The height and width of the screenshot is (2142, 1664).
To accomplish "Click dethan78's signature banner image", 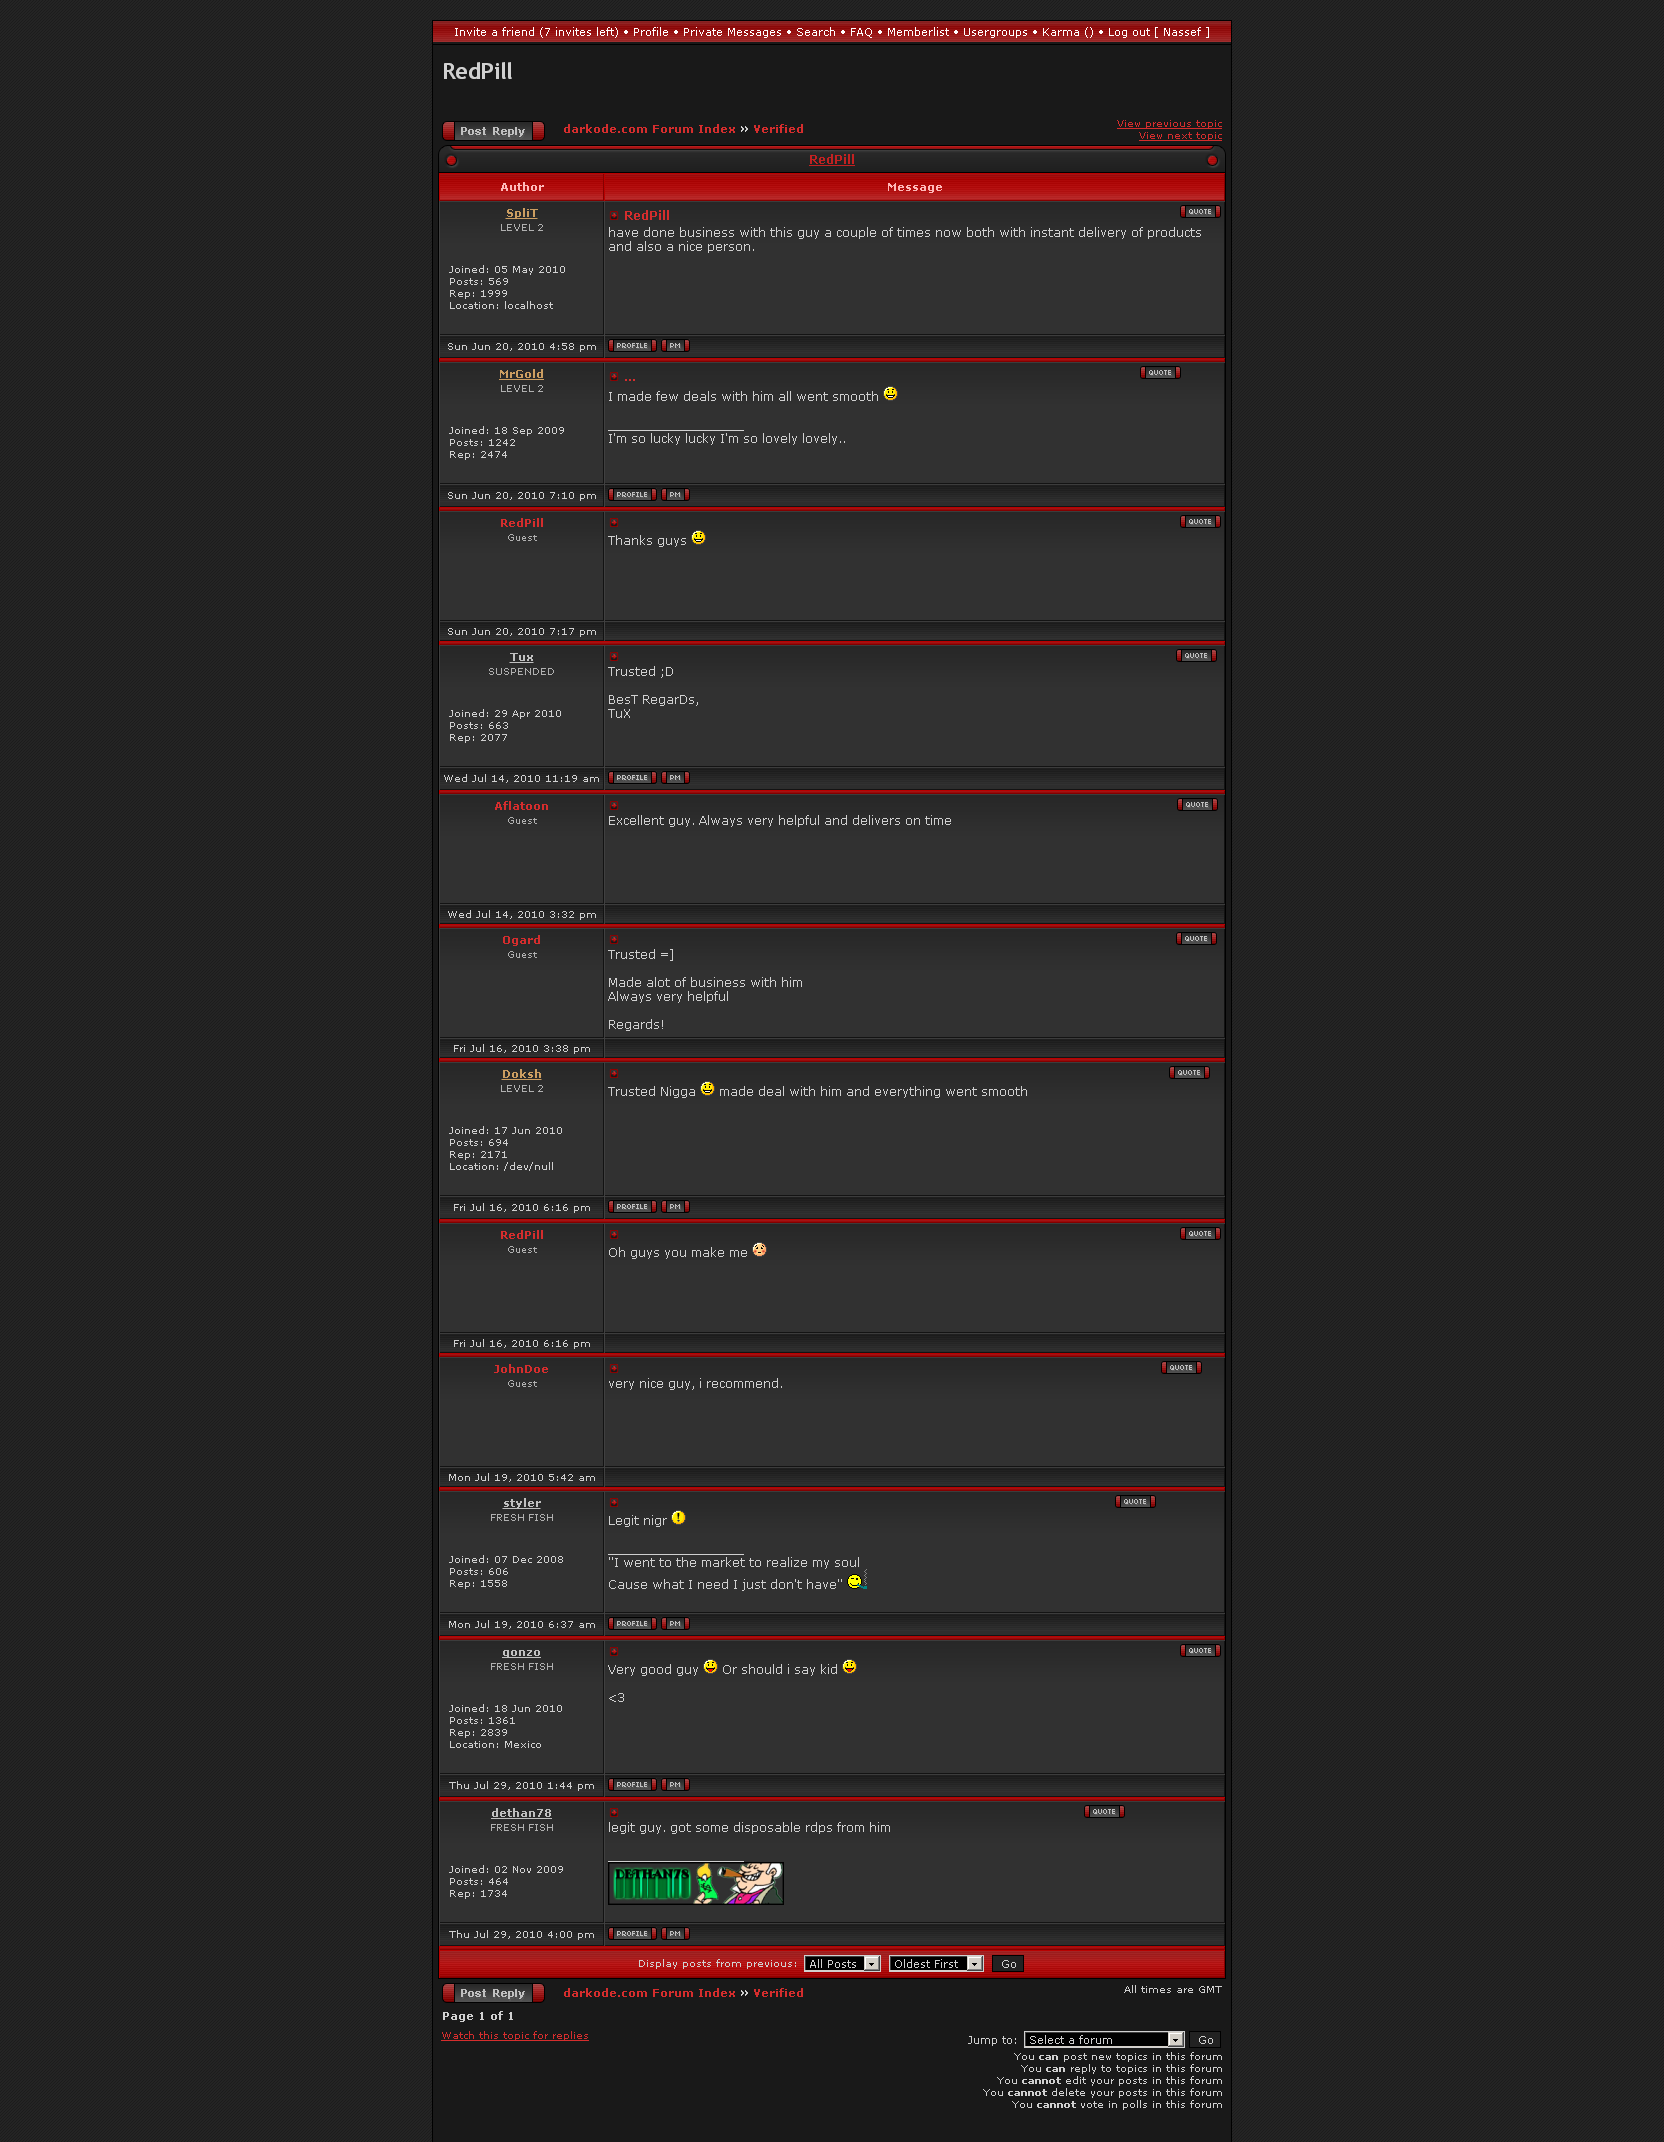I will [x=696, y=1884].
